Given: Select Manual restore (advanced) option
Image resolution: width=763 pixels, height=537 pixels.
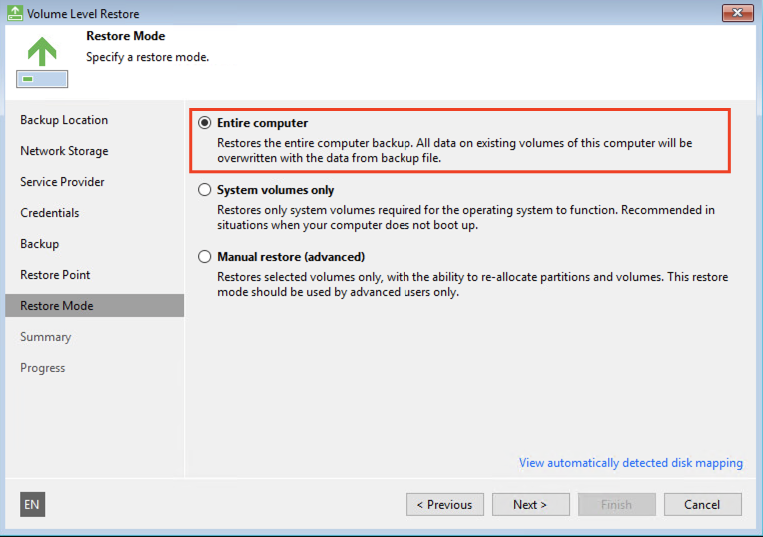Looking at the screenshot, I should [x=205, y=257].
